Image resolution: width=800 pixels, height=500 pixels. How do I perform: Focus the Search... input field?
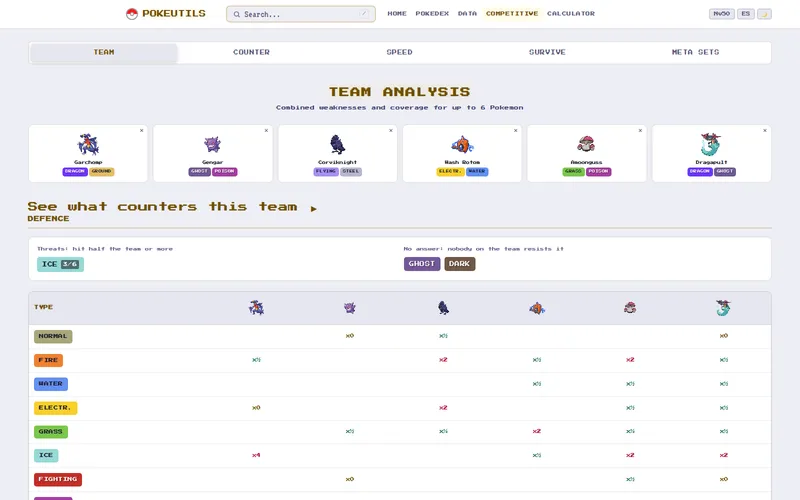[301, 14]
